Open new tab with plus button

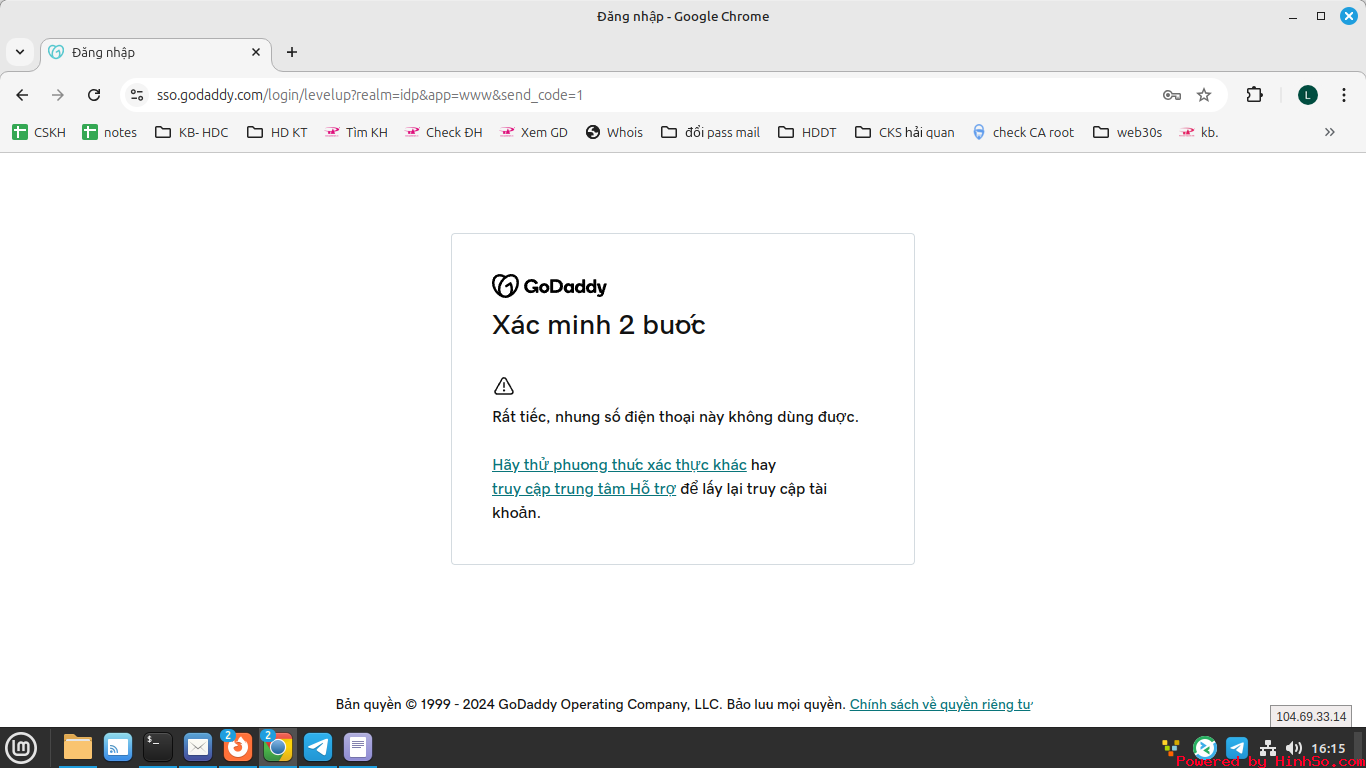pos(292,52)
